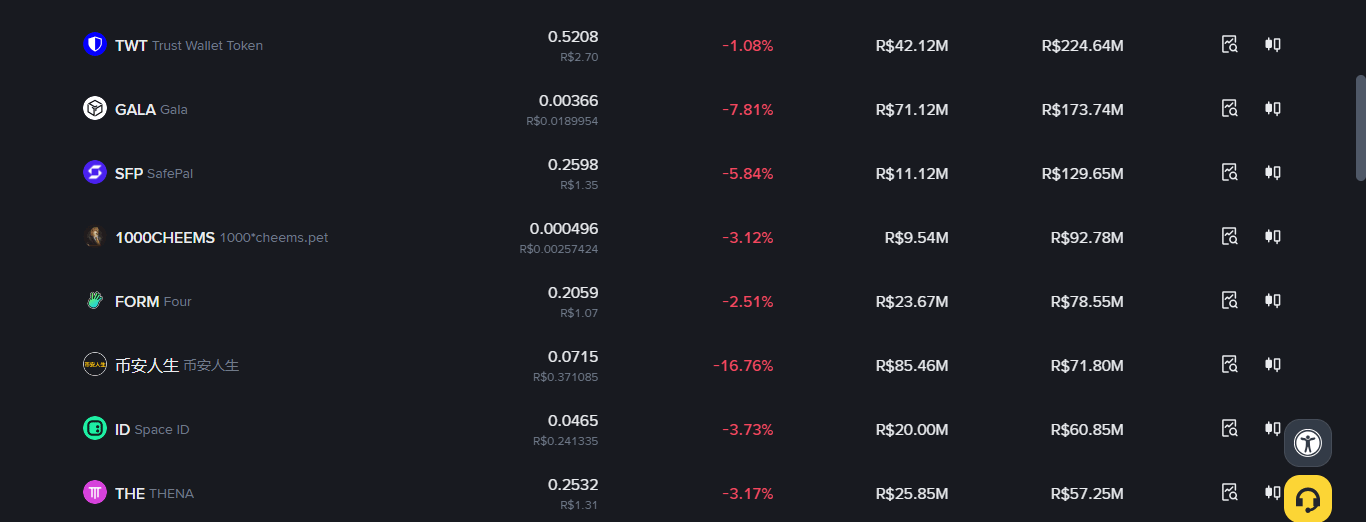Click the Trust Wallet Token coin logo

coord(95,44)
